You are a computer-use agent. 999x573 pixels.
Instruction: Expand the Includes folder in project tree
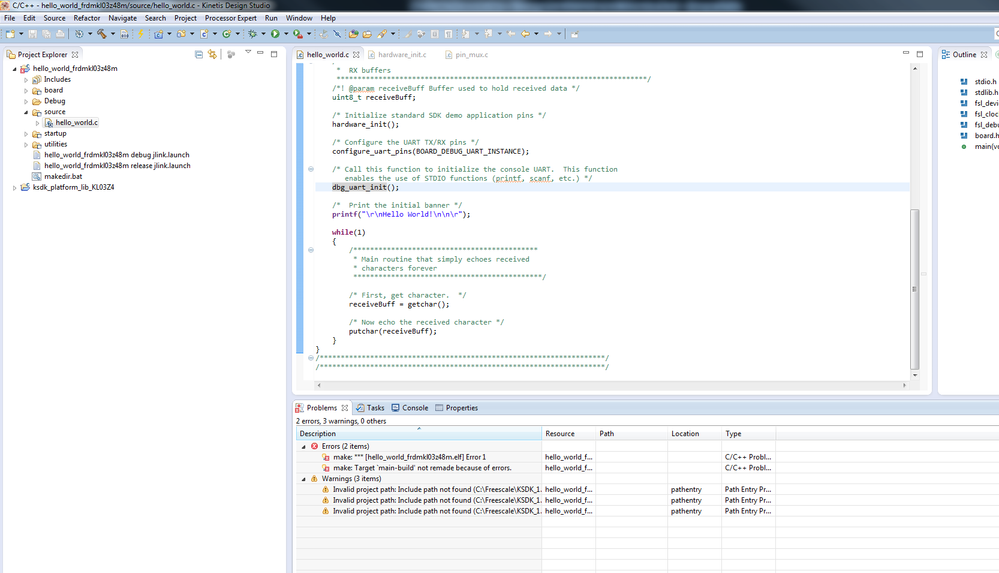26,80
